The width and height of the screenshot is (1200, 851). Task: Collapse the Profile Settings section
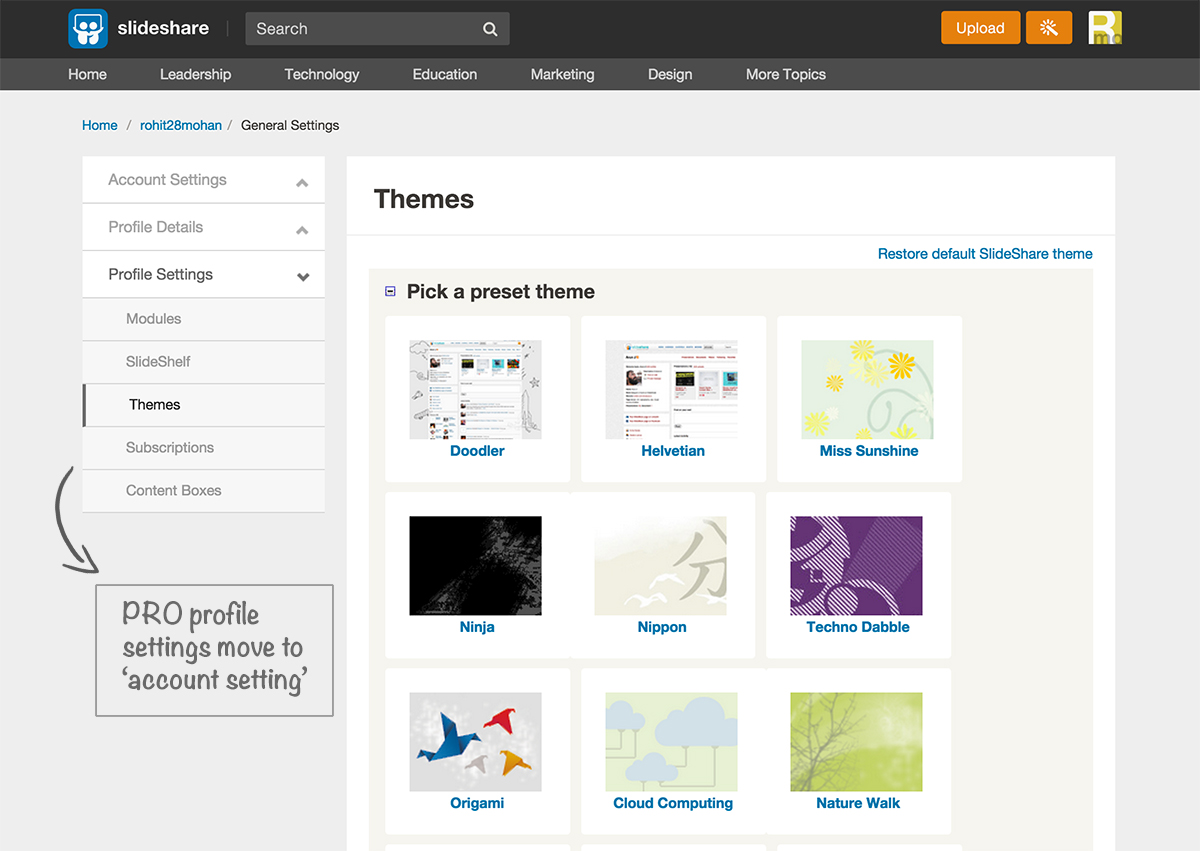302,276
